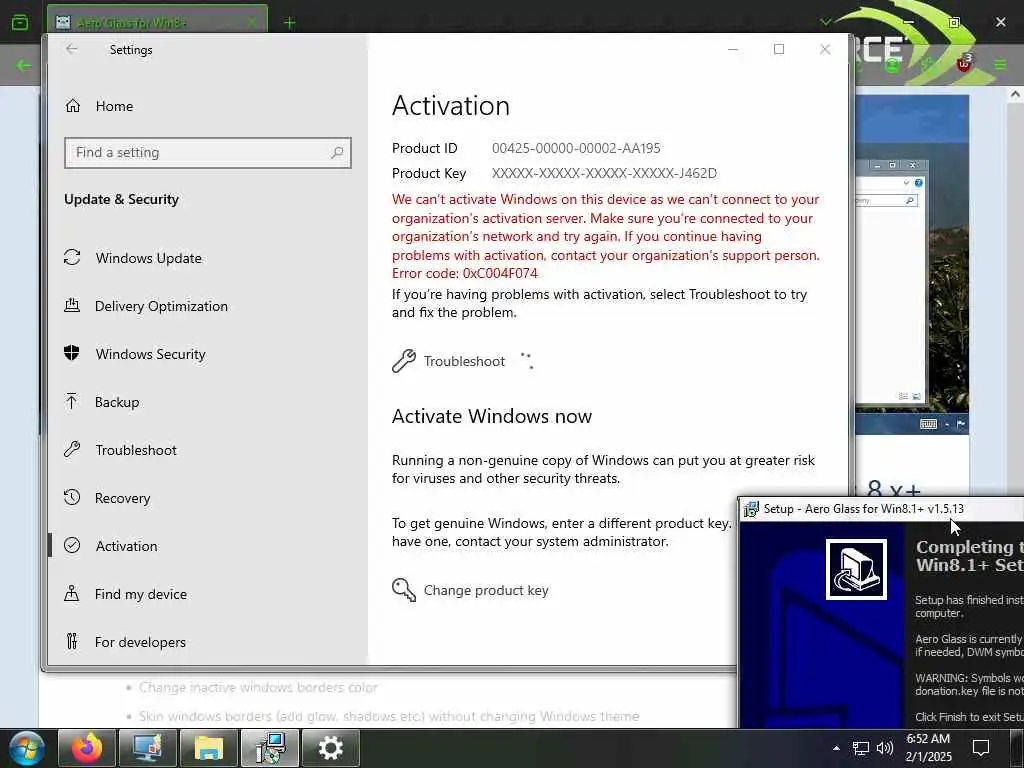Click the Delivery Optimization icon

click(72, 305)
